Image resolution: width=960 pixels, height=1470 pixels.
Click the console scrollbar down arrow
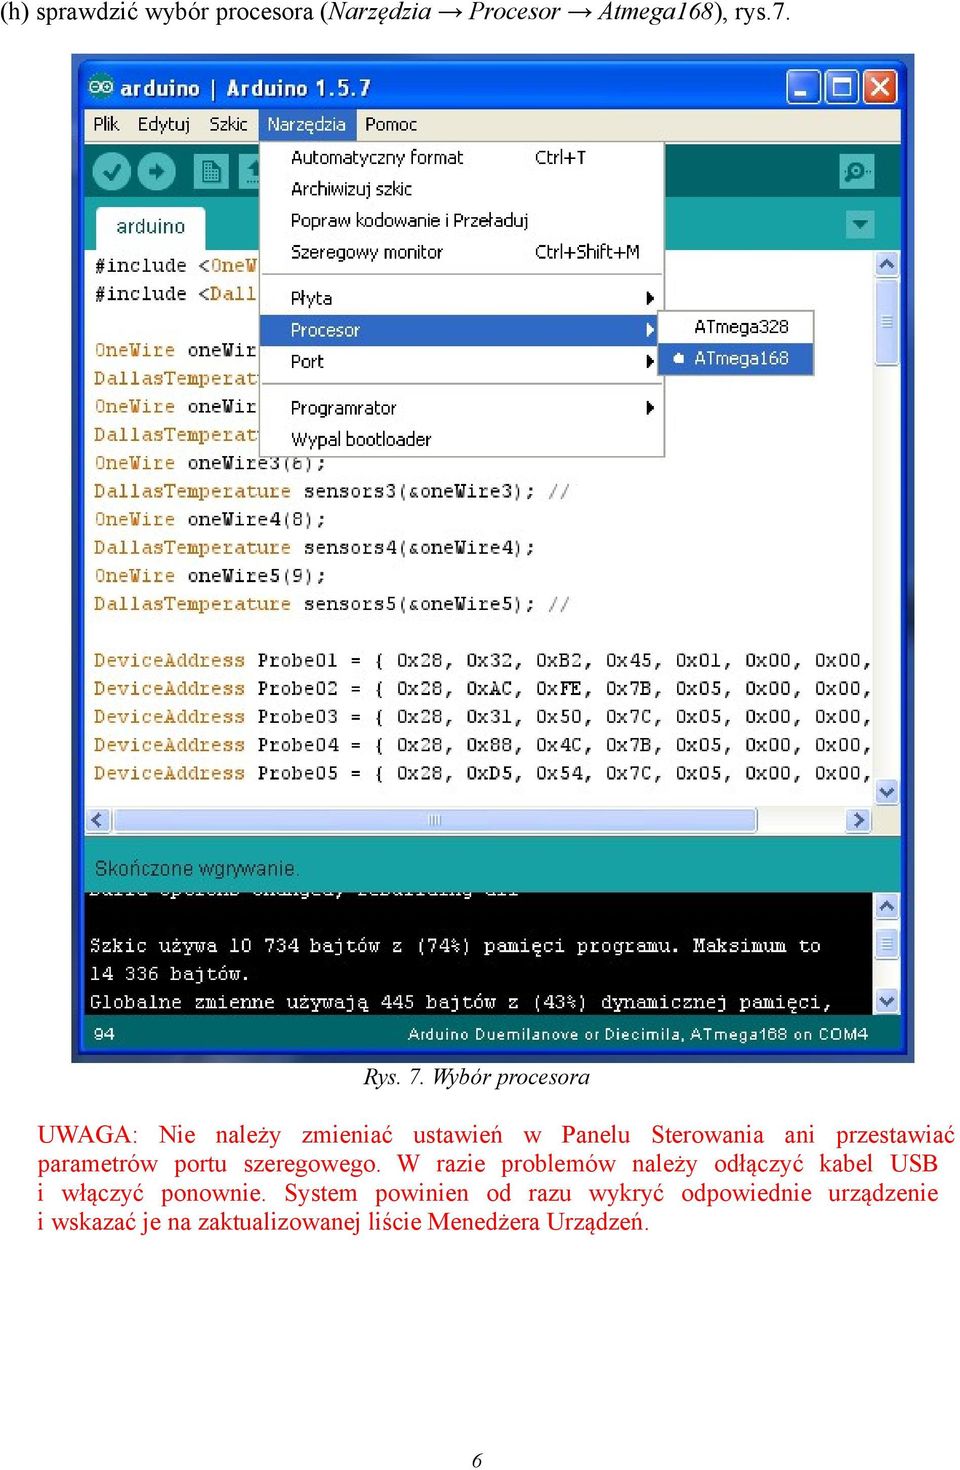(886, 1000)
